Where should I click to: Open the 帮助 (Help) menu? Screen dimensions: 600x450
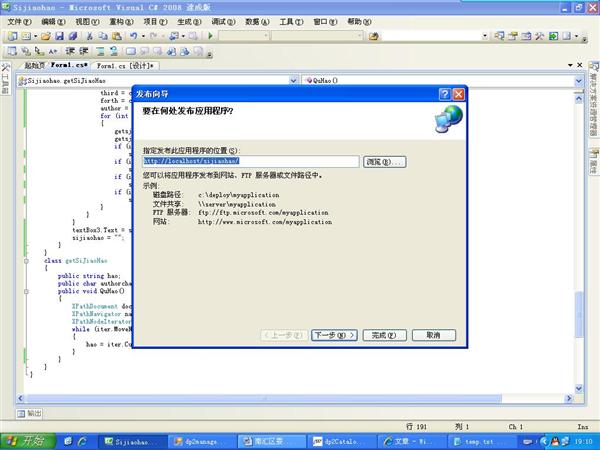click(359, 22)
